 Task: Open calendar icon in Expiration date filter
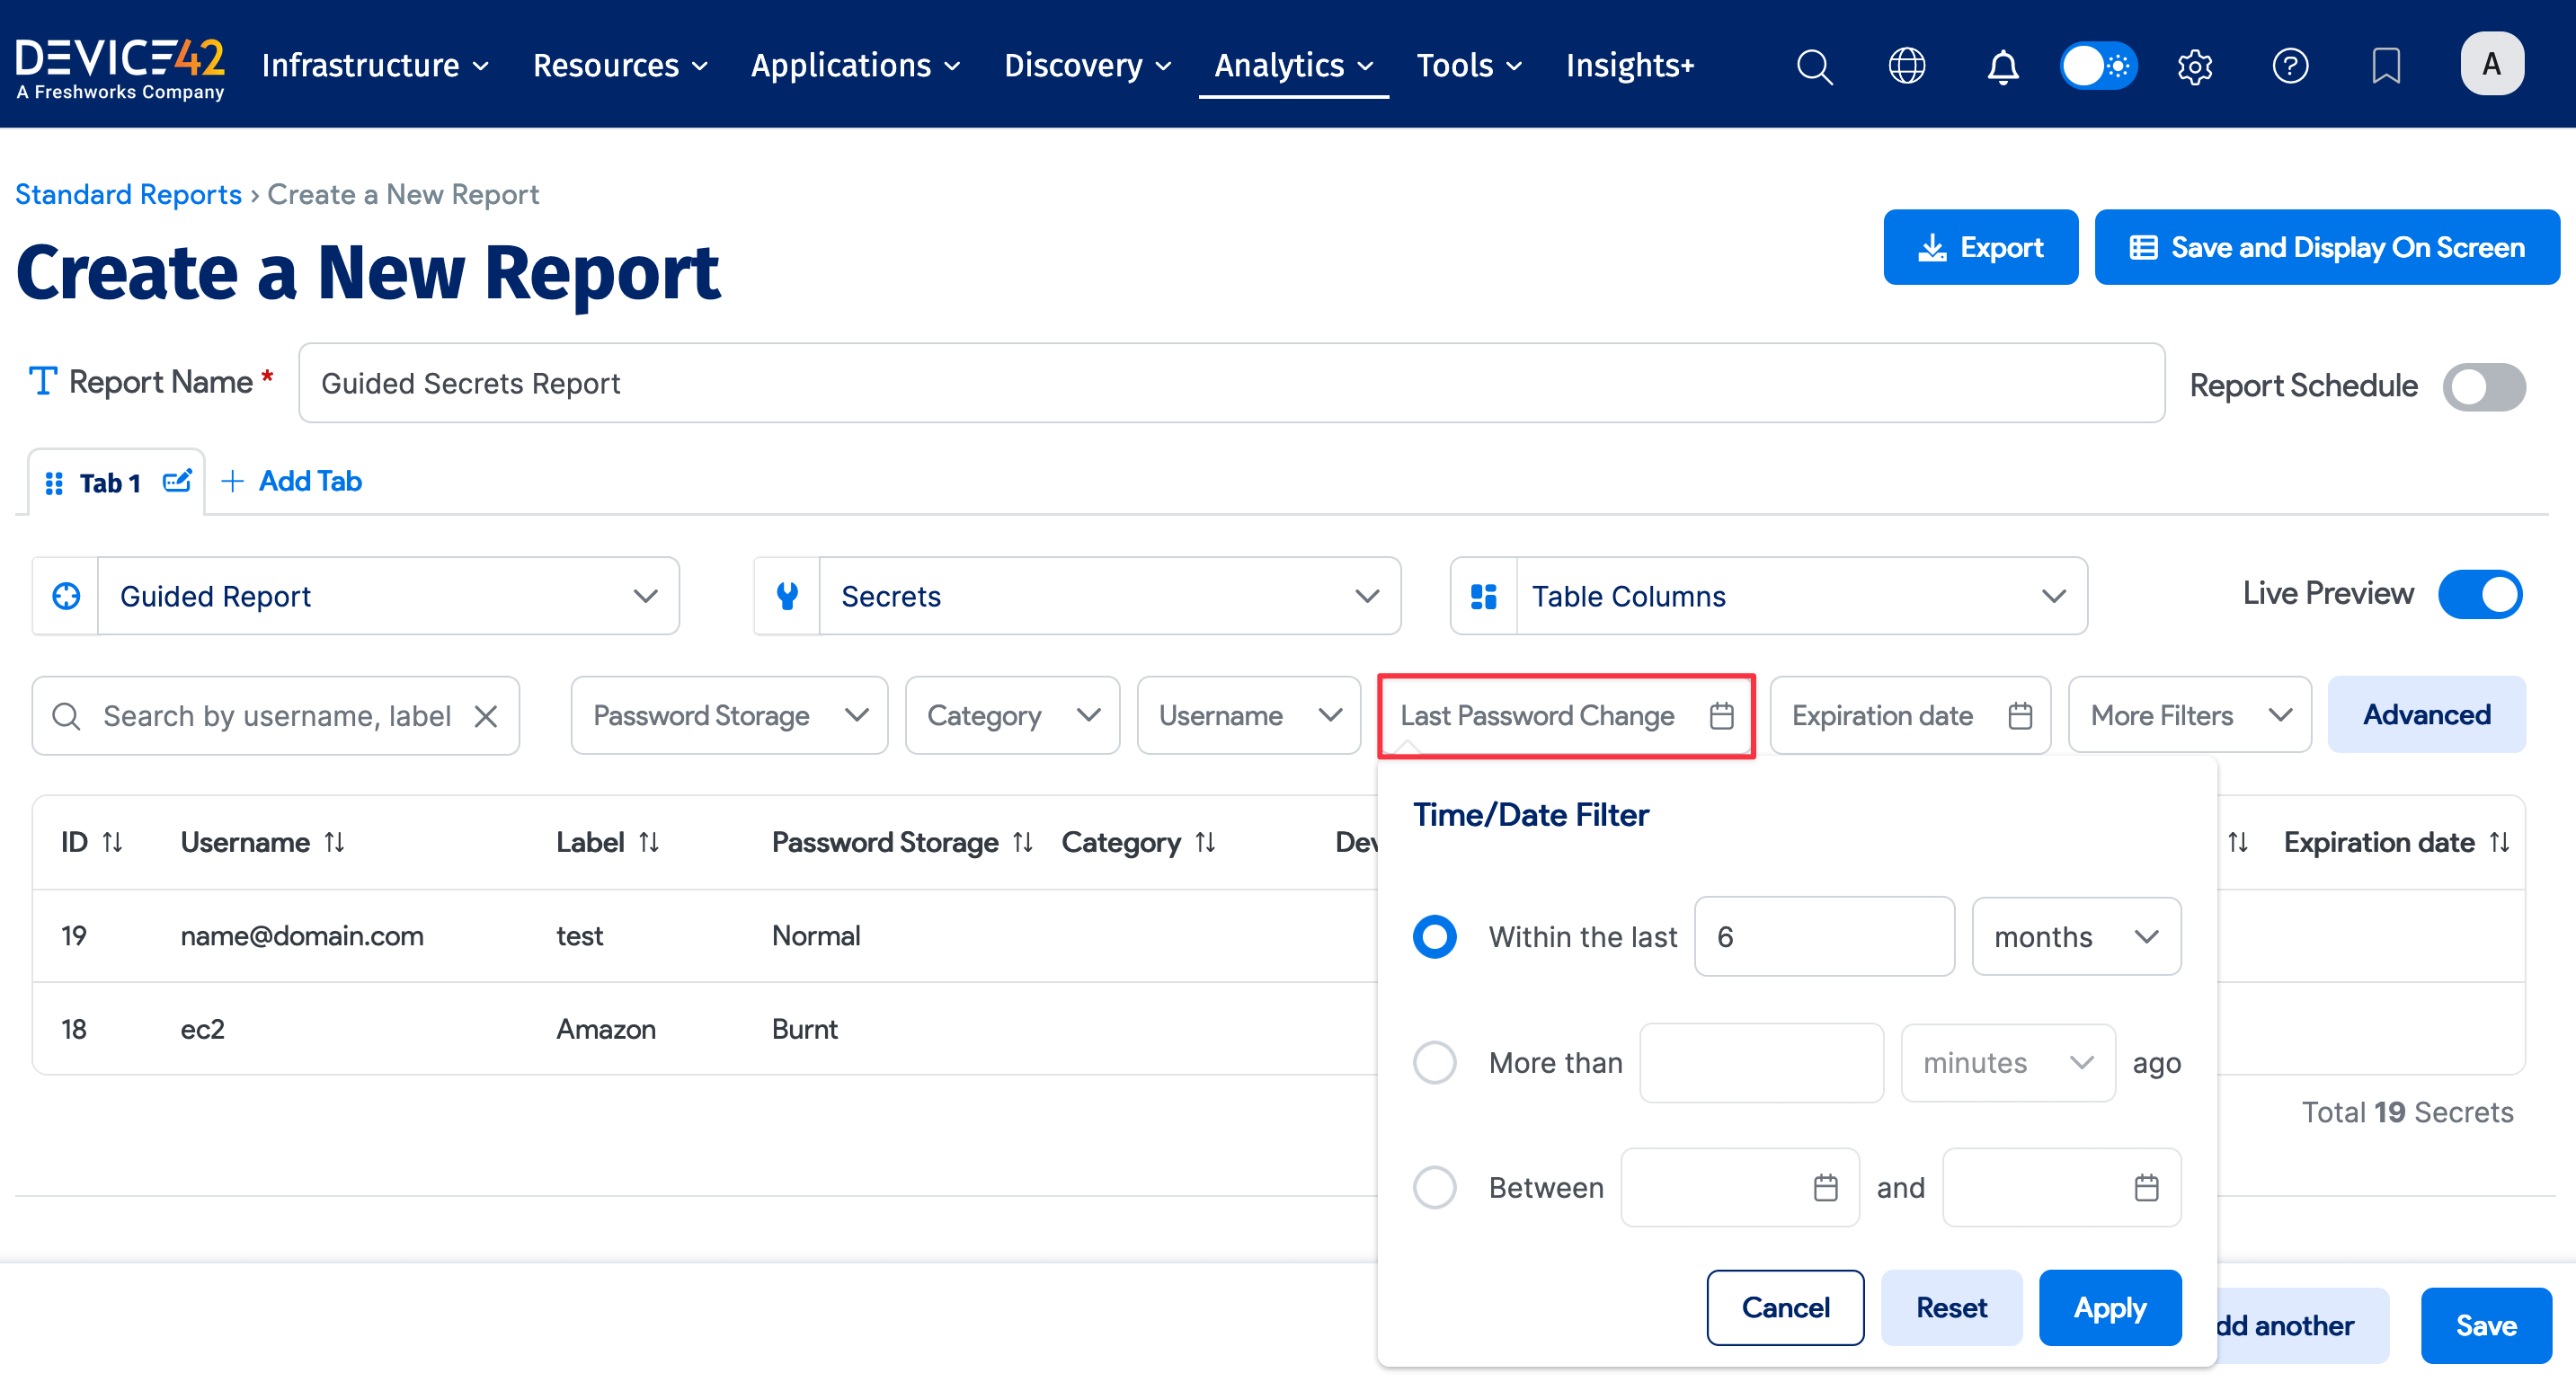[2020, 716]
